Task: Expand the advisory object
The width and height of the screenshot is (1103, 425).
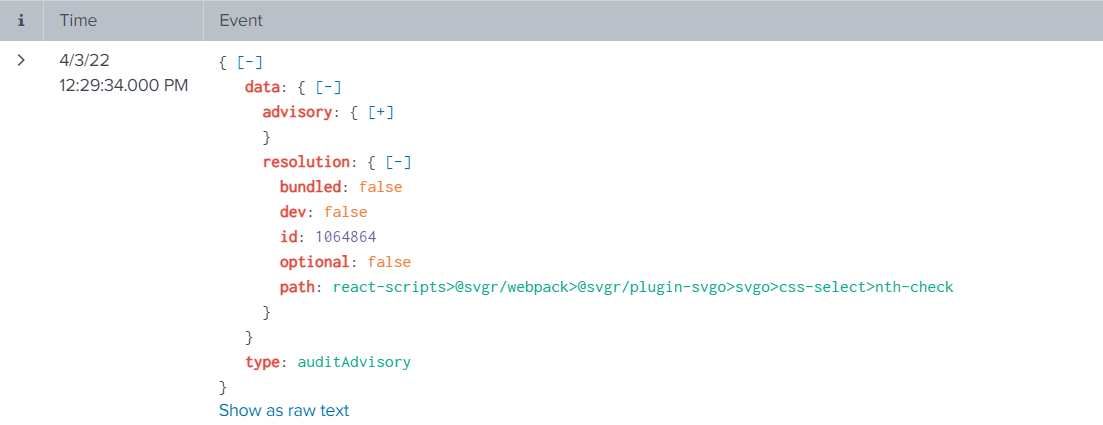Action: [x=381, y=112]
